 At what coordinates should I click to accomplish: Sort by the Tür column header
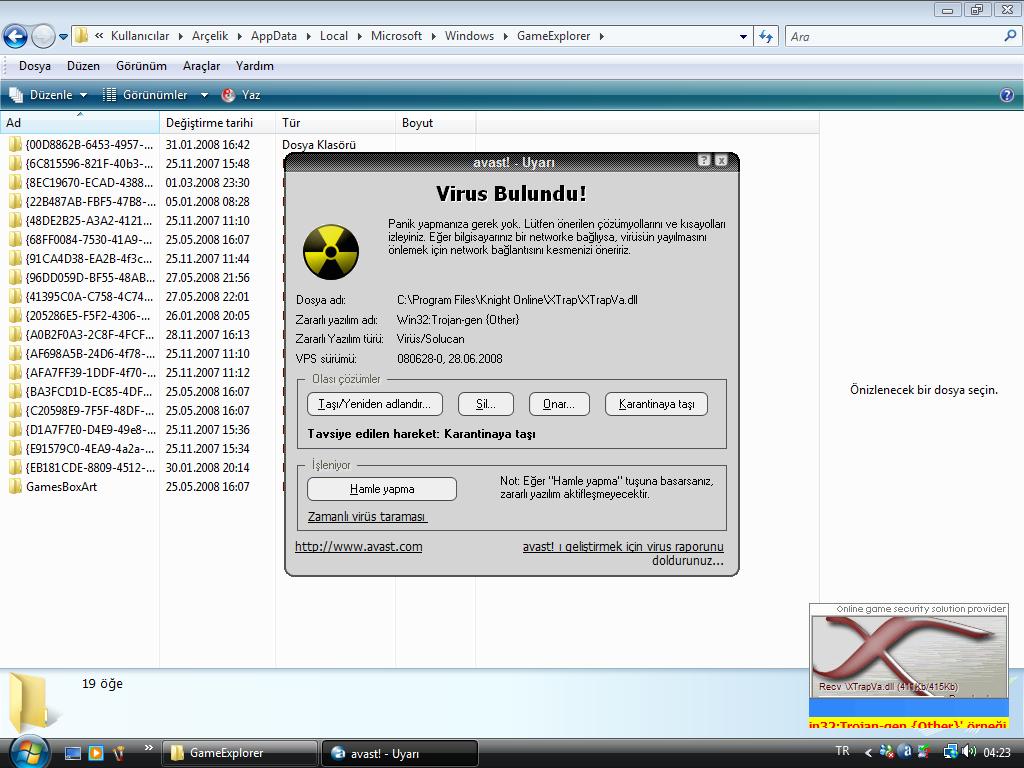click(336, 123)
